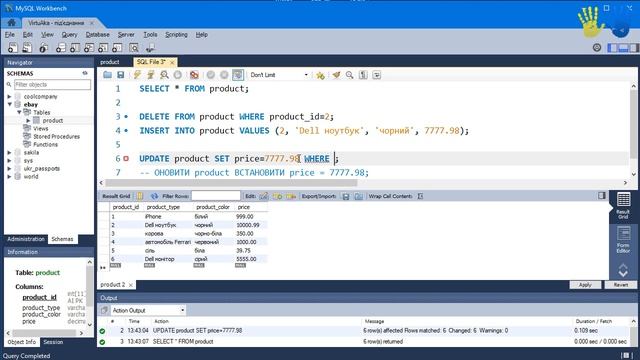Image resolution: width=640 pixels, height=360 pixels.
Task: Expand the sys schema
Action: click(x=9, y=160)
